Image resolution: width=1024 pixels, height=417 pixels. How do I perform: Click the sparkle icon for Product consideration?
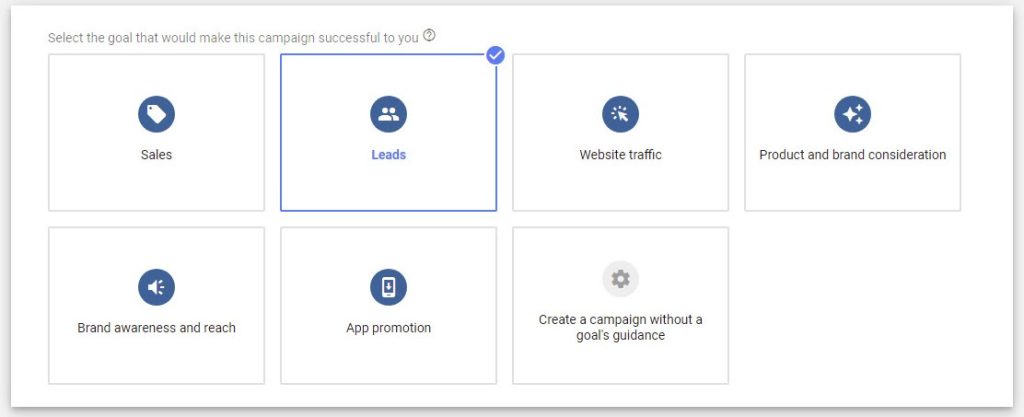tap(852, 114)
